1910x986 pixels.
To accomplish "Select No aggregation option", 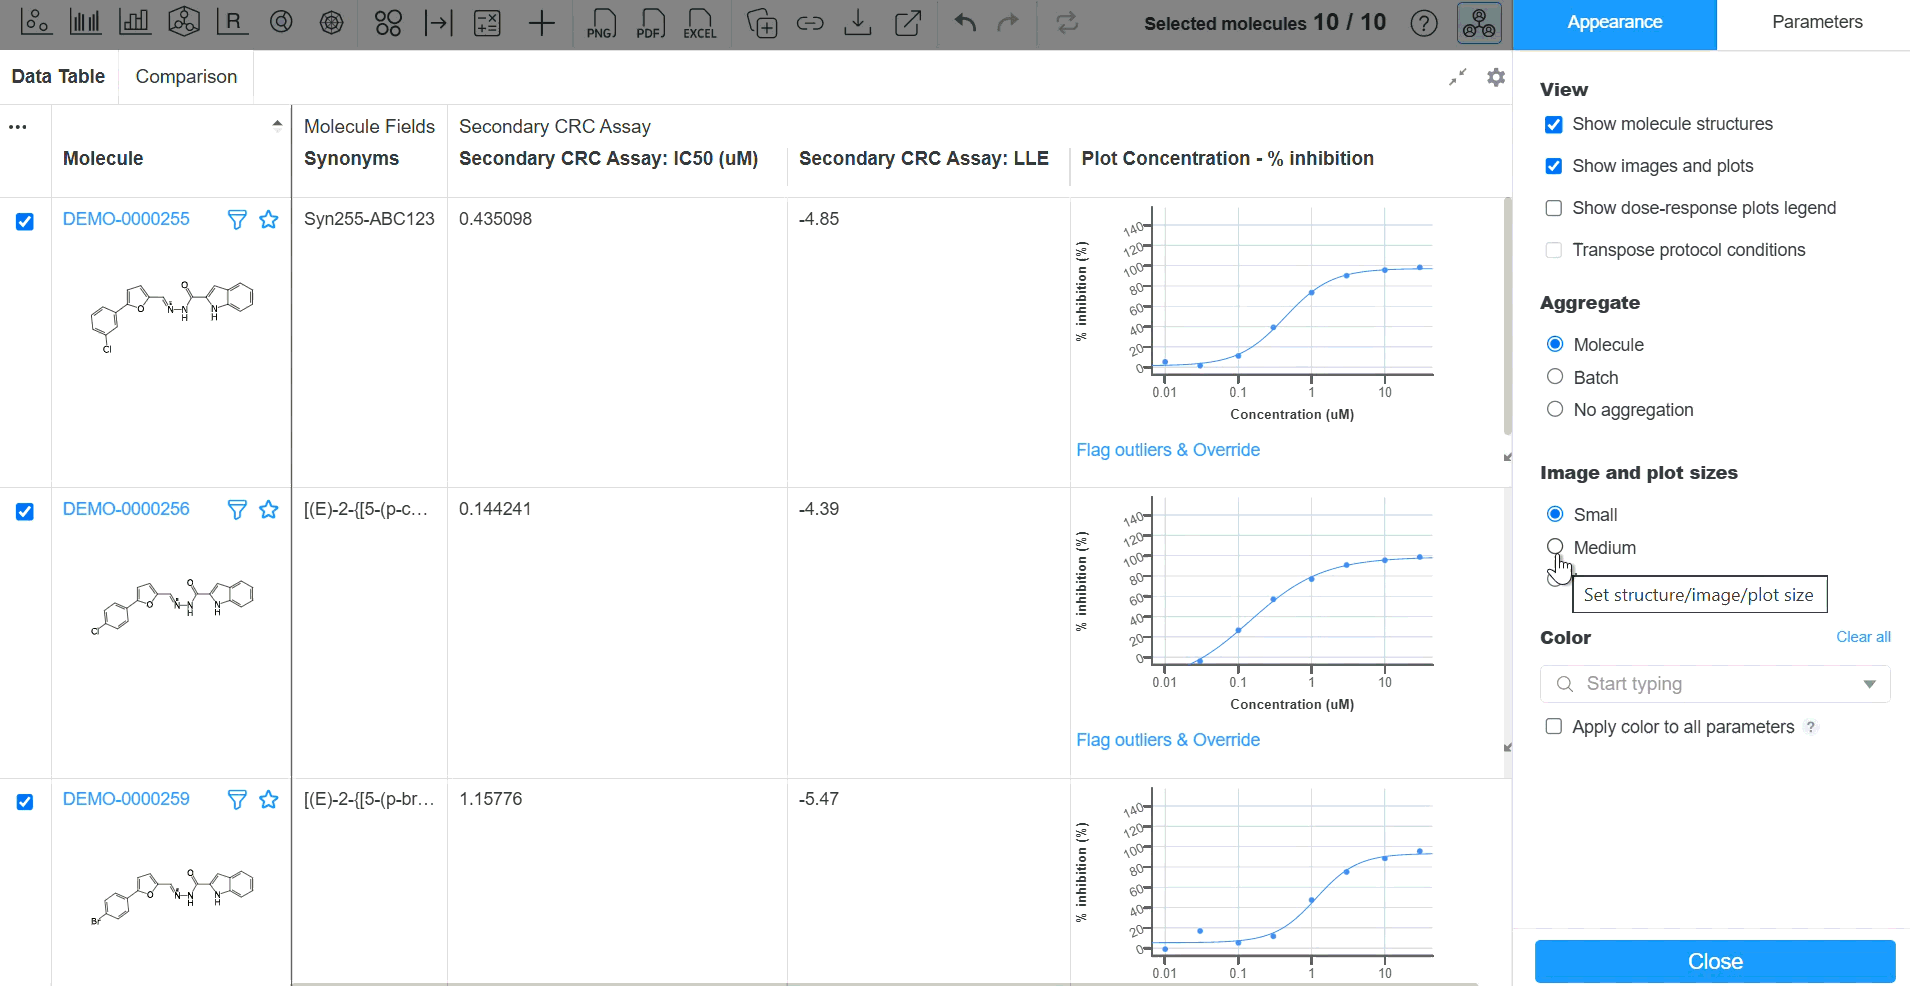I will [x=1555, y=409].
